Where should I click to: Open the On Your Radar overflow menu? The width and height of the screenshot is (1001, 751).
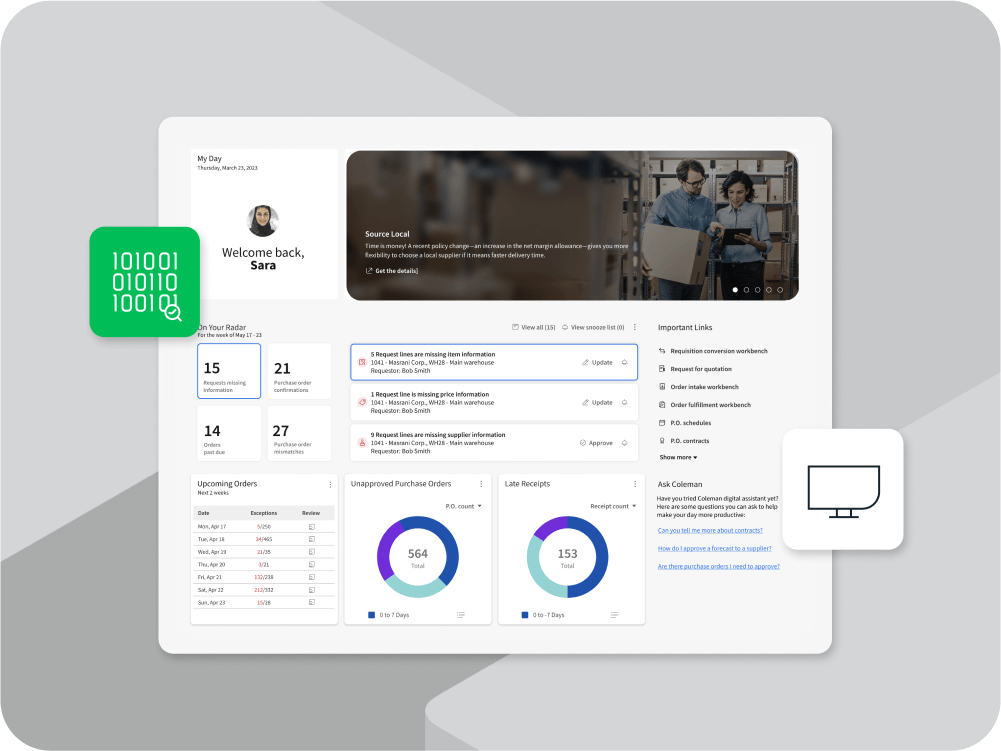point(634,326)
